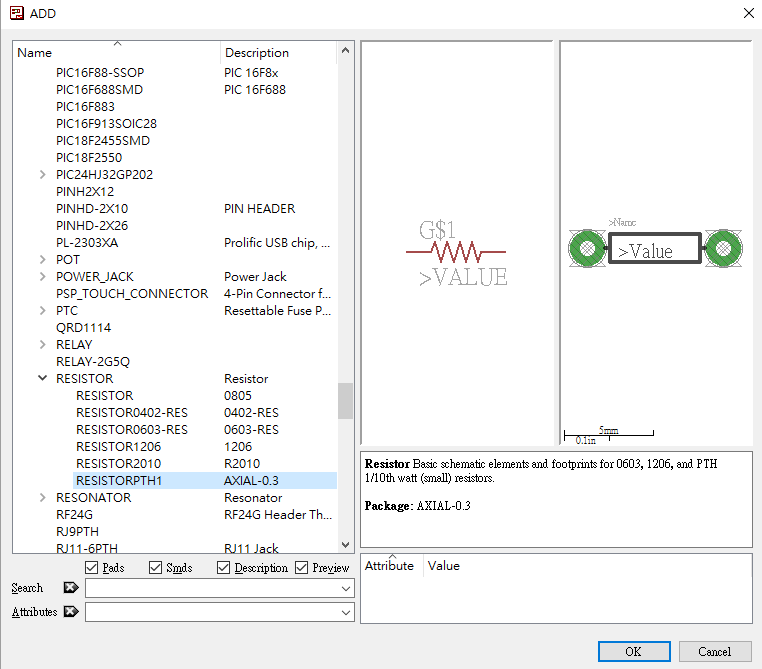The height and width of the screenshot is (669, 762).
Task: Collapse the RESISTOR tree node
Action: coord(42,379)
